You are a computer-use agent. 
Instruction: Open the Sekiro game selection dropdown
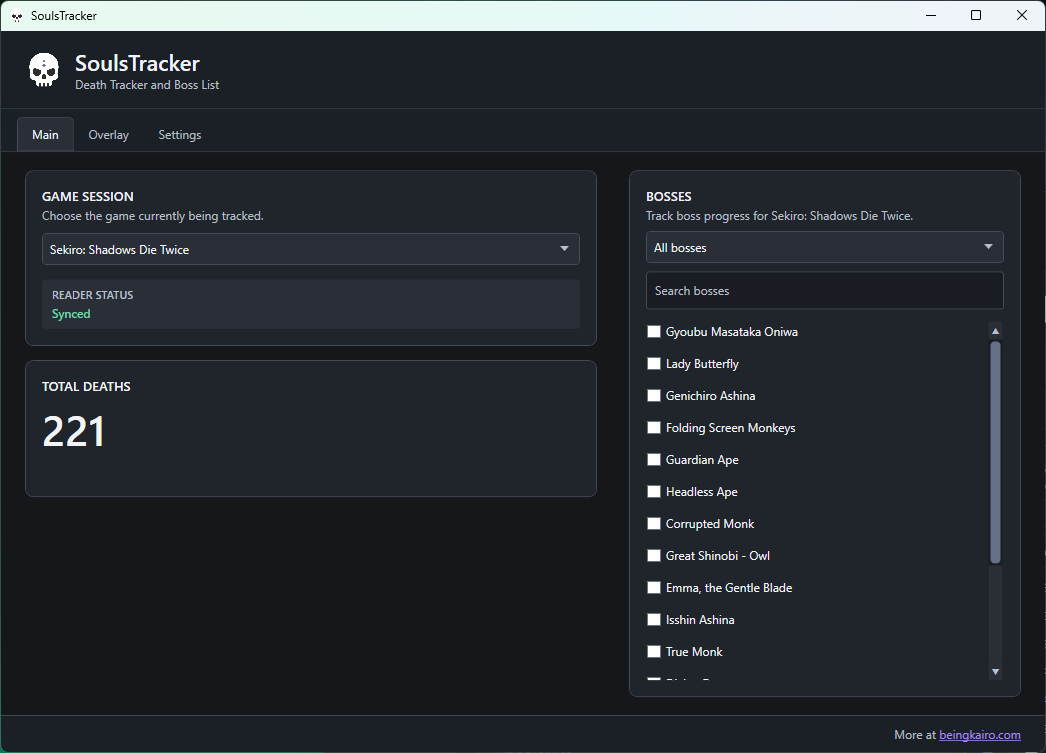311,249
